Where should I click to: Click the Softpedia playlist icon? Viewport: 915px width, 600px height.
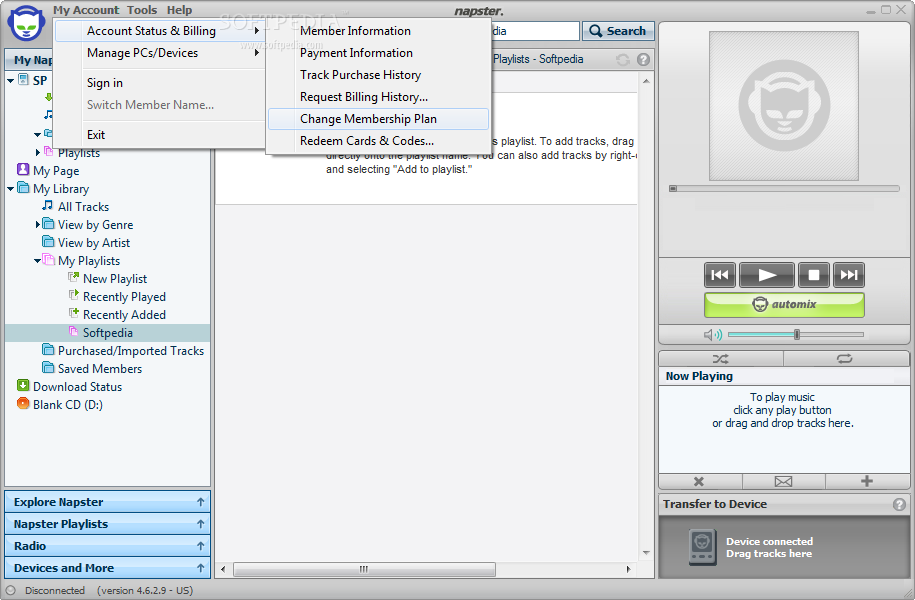tap(74, 332)
